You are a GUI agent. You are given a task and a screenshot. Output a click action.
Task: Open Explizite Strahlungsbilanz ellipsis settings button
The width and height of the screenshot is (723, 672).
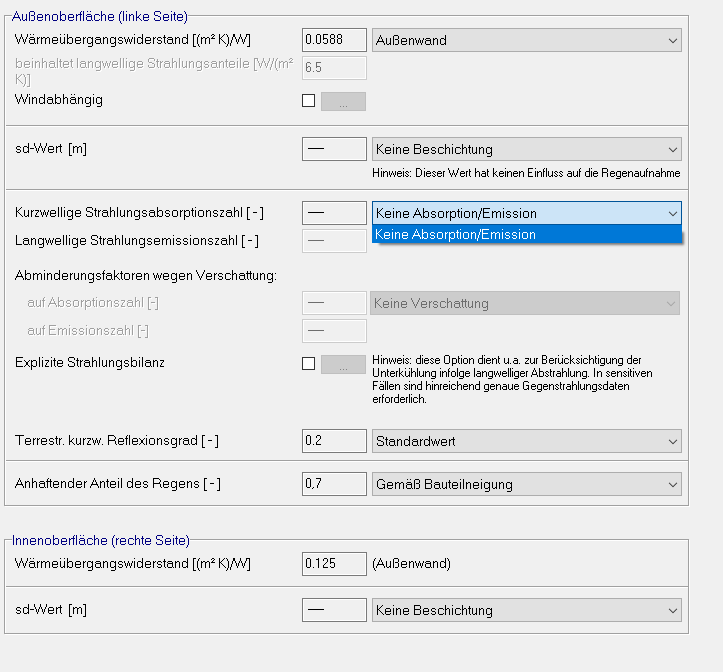pos(343,364)
